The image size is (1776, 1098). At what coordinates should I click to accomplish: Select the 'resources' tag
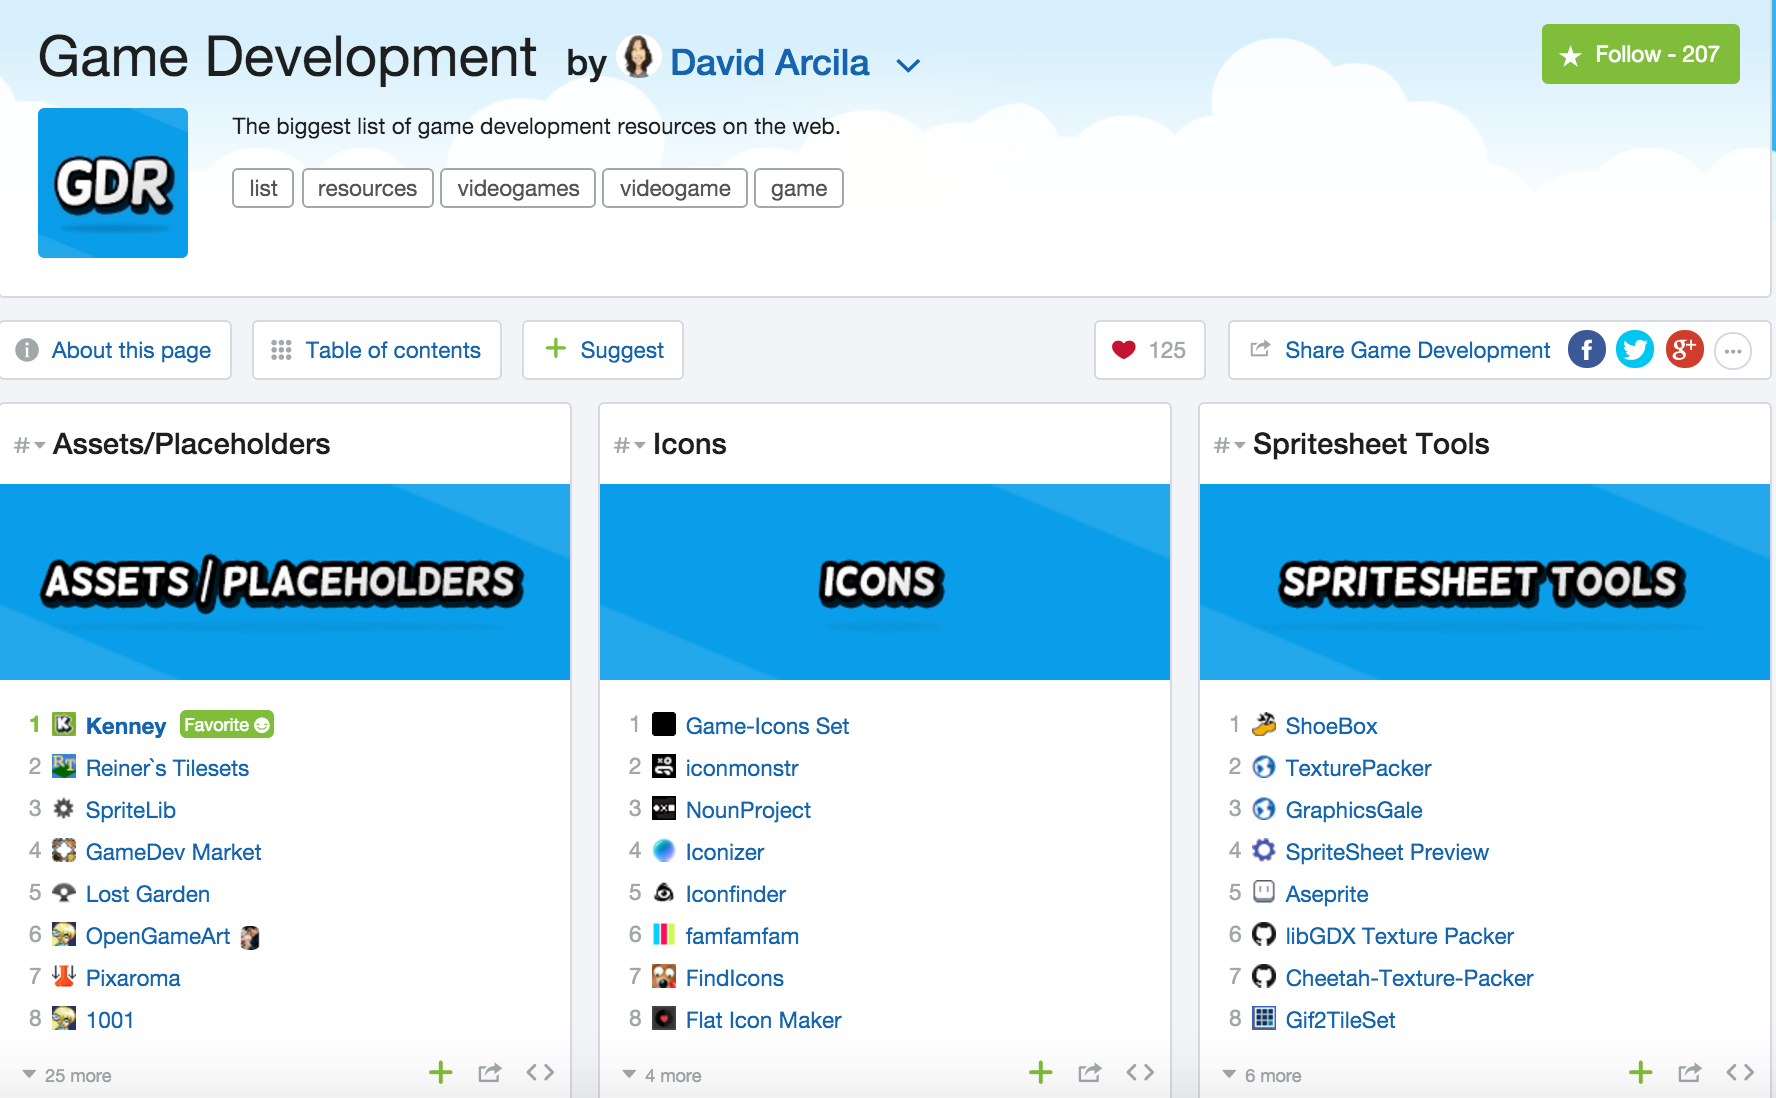(x=367, y=188)
